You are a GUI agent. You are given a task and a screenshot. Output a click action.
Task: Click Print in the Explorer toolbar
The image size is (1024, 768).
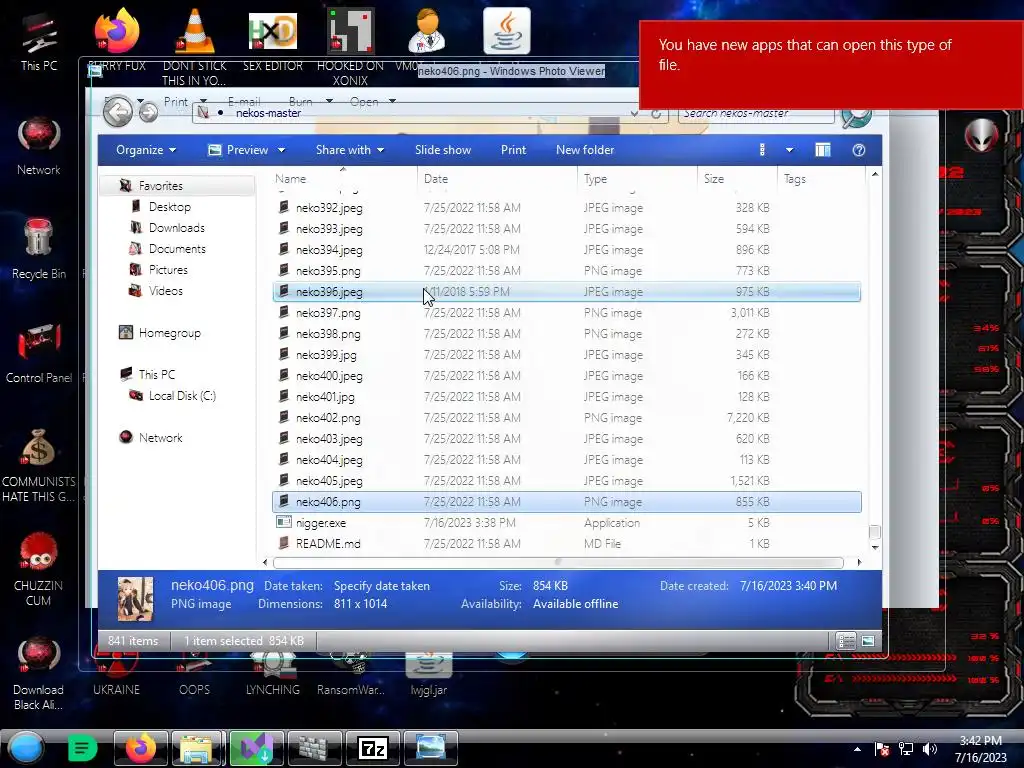(x=513, y=150)
